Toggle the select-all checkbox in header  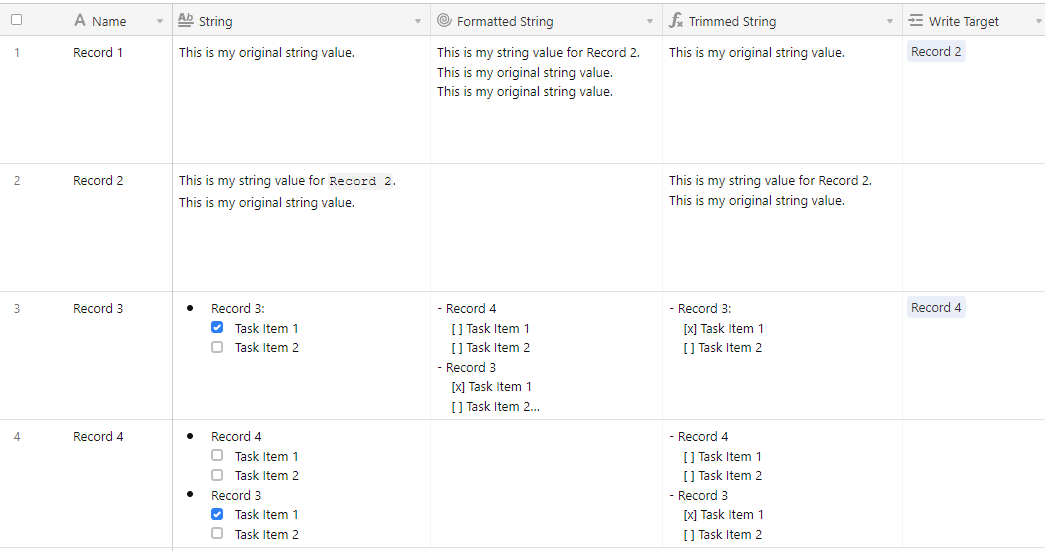[17, 20]
